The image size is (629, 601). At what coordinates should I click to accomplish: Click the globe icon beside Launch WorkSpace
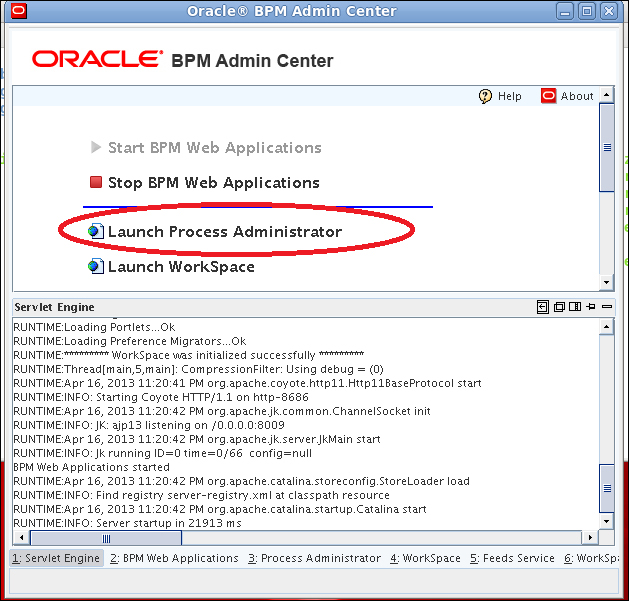click(95, 266)
